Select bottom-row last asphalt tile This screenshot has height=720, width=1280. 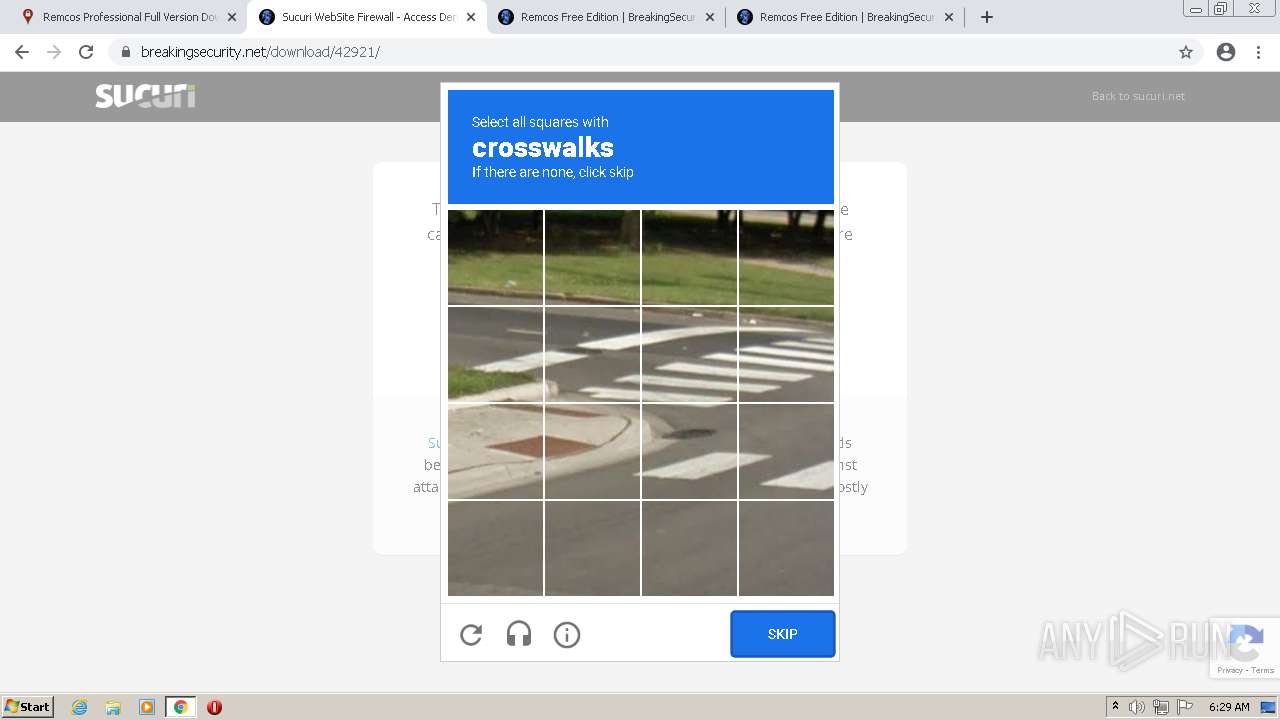click(786, 548)
